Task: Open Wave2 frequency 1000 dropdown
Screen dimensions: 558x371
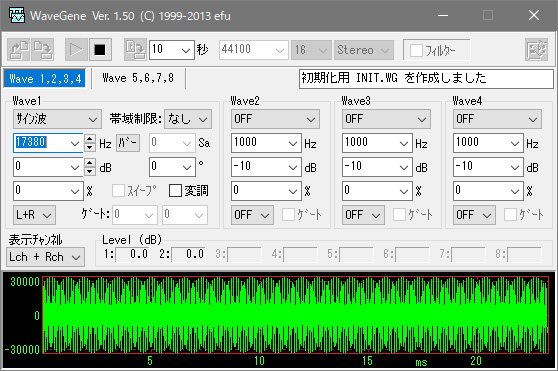Action: (x=293, y=144)
